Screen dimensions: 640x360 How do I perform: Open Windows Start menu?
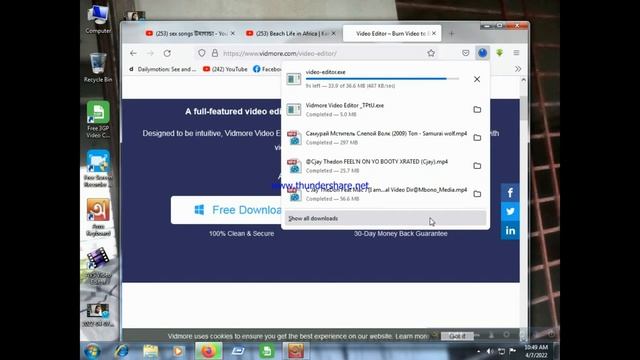pyautogui.click(x=92, y=351)
